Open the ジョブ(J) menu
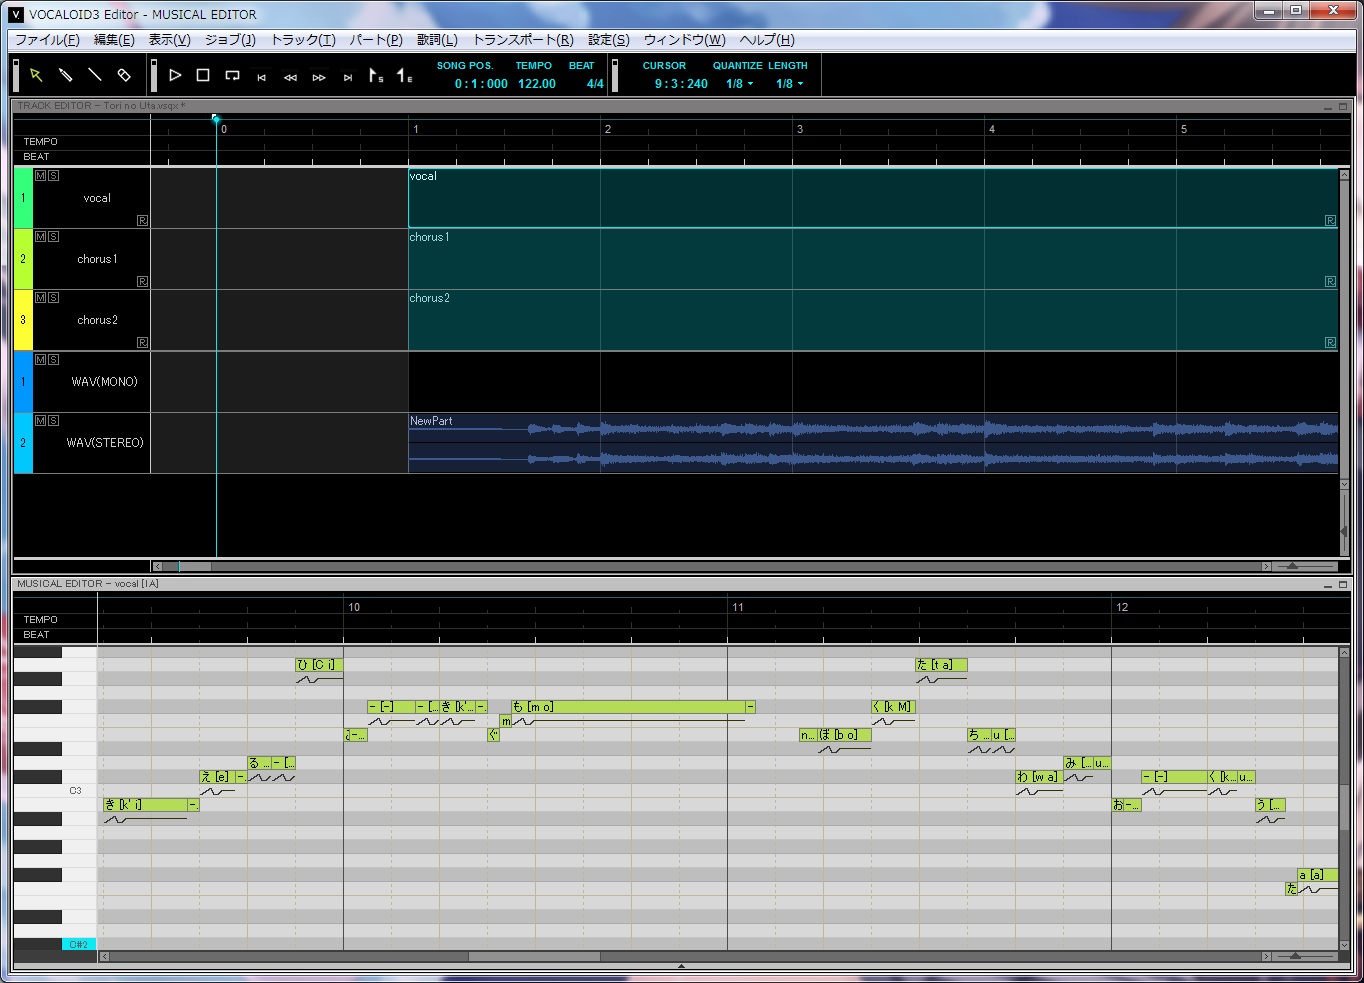The image size is (1364, 983). (x=230, y=40)
